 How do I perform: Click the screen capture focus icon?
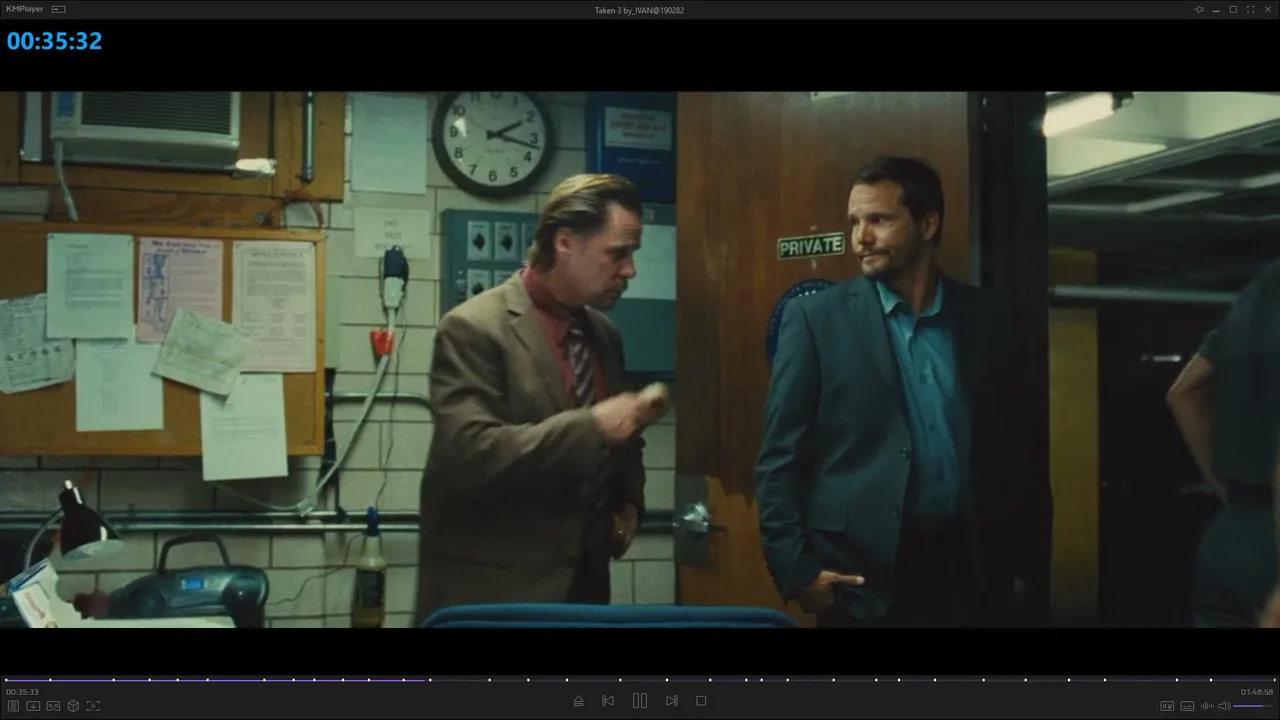pyautogui.click(x=93, y=706)
